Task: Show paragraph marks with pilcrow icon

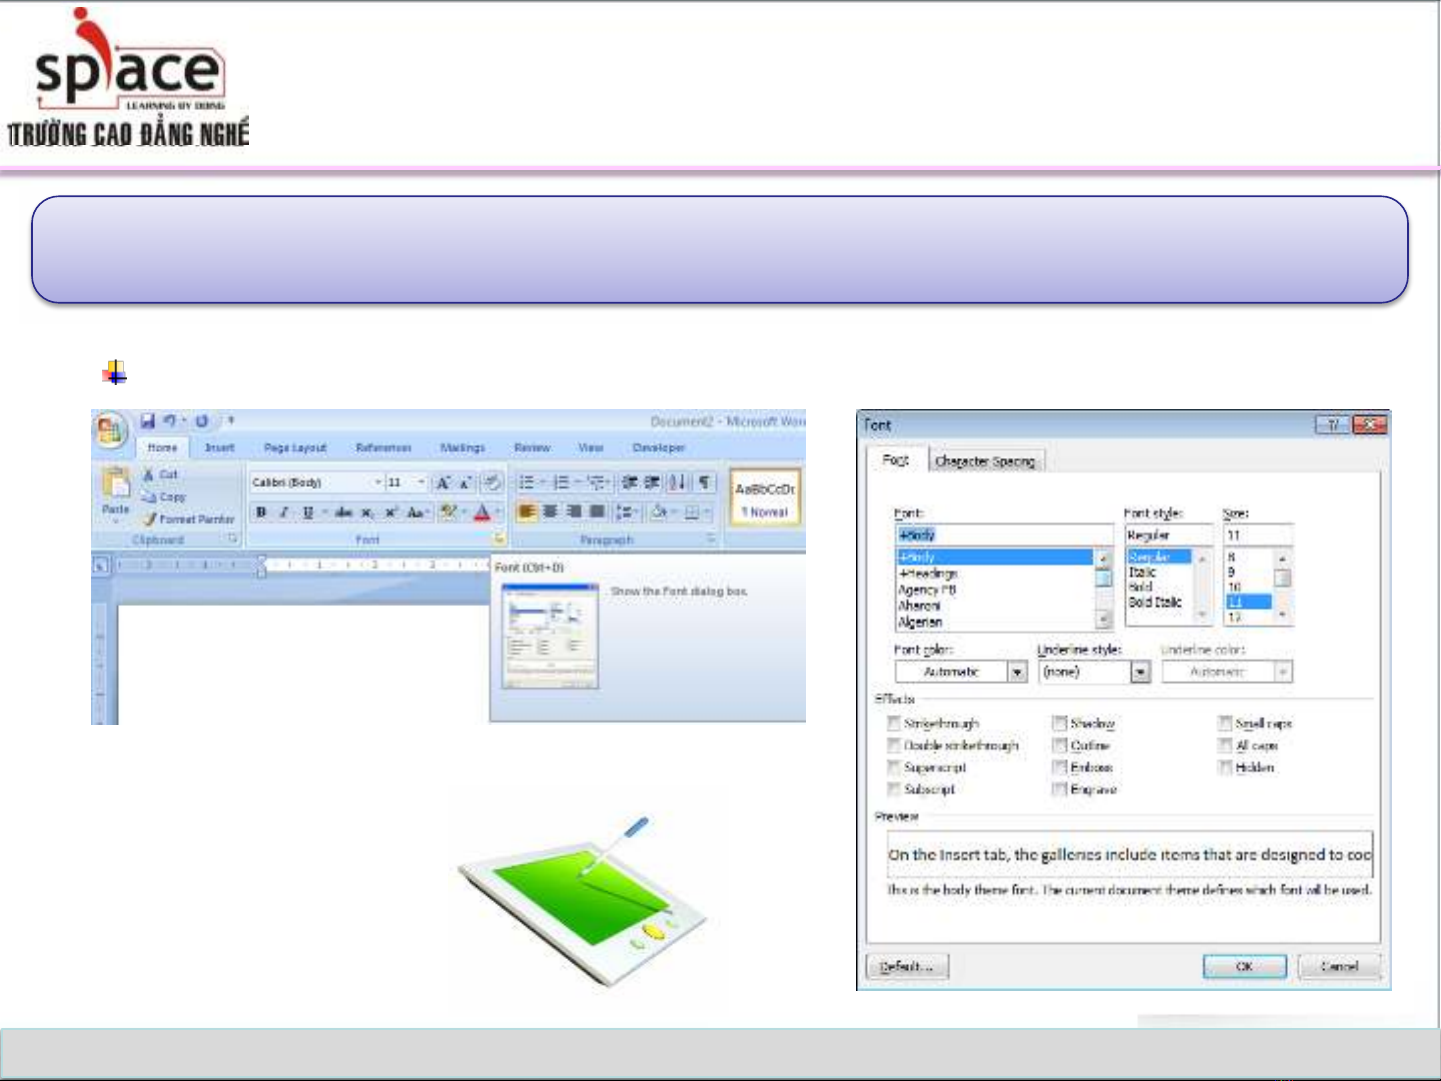Action: pyautogui.click(x=705, y=482)
